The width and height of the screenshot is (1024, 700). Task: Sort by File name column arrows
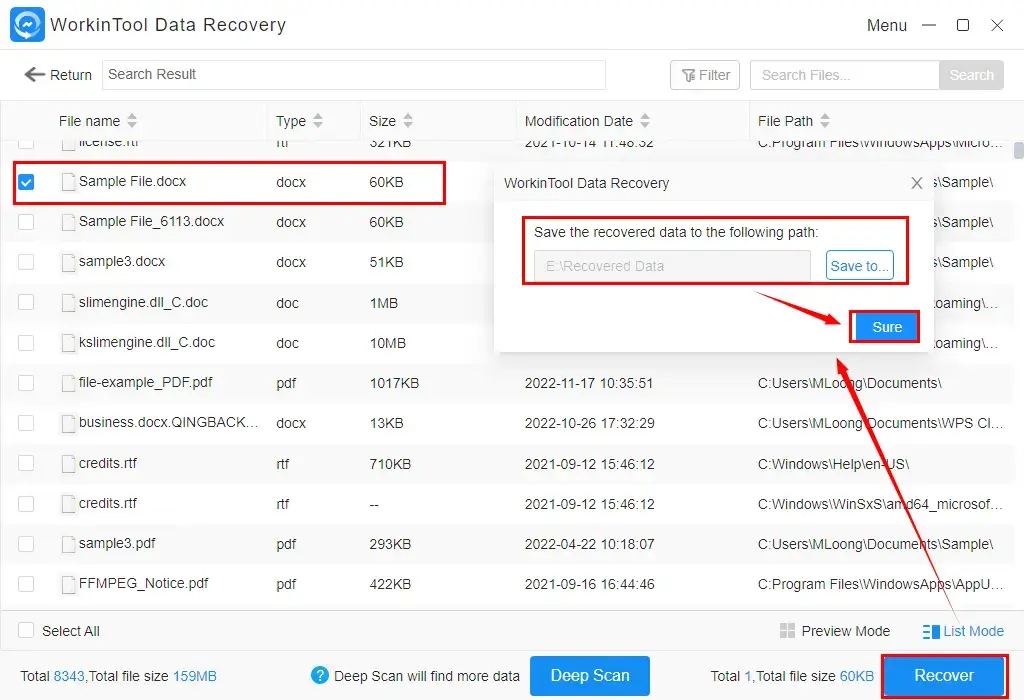pos(132,121)
